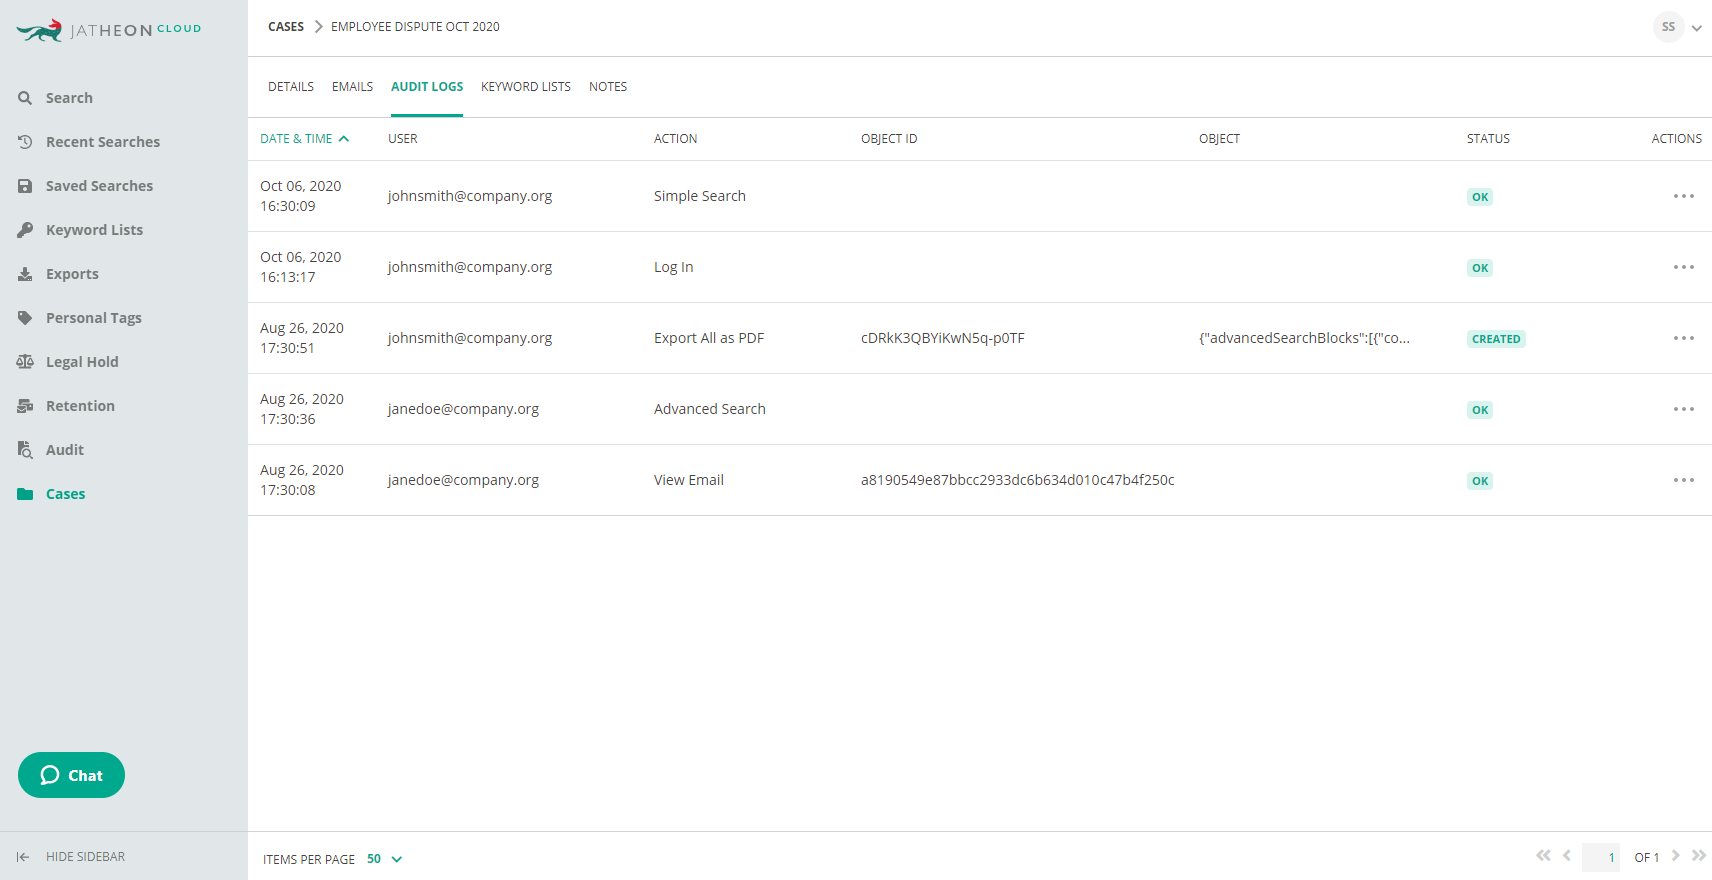1712x880 pixels.
Task: Open Legal Hold in sidebar
Action: (x=82, y=362)
